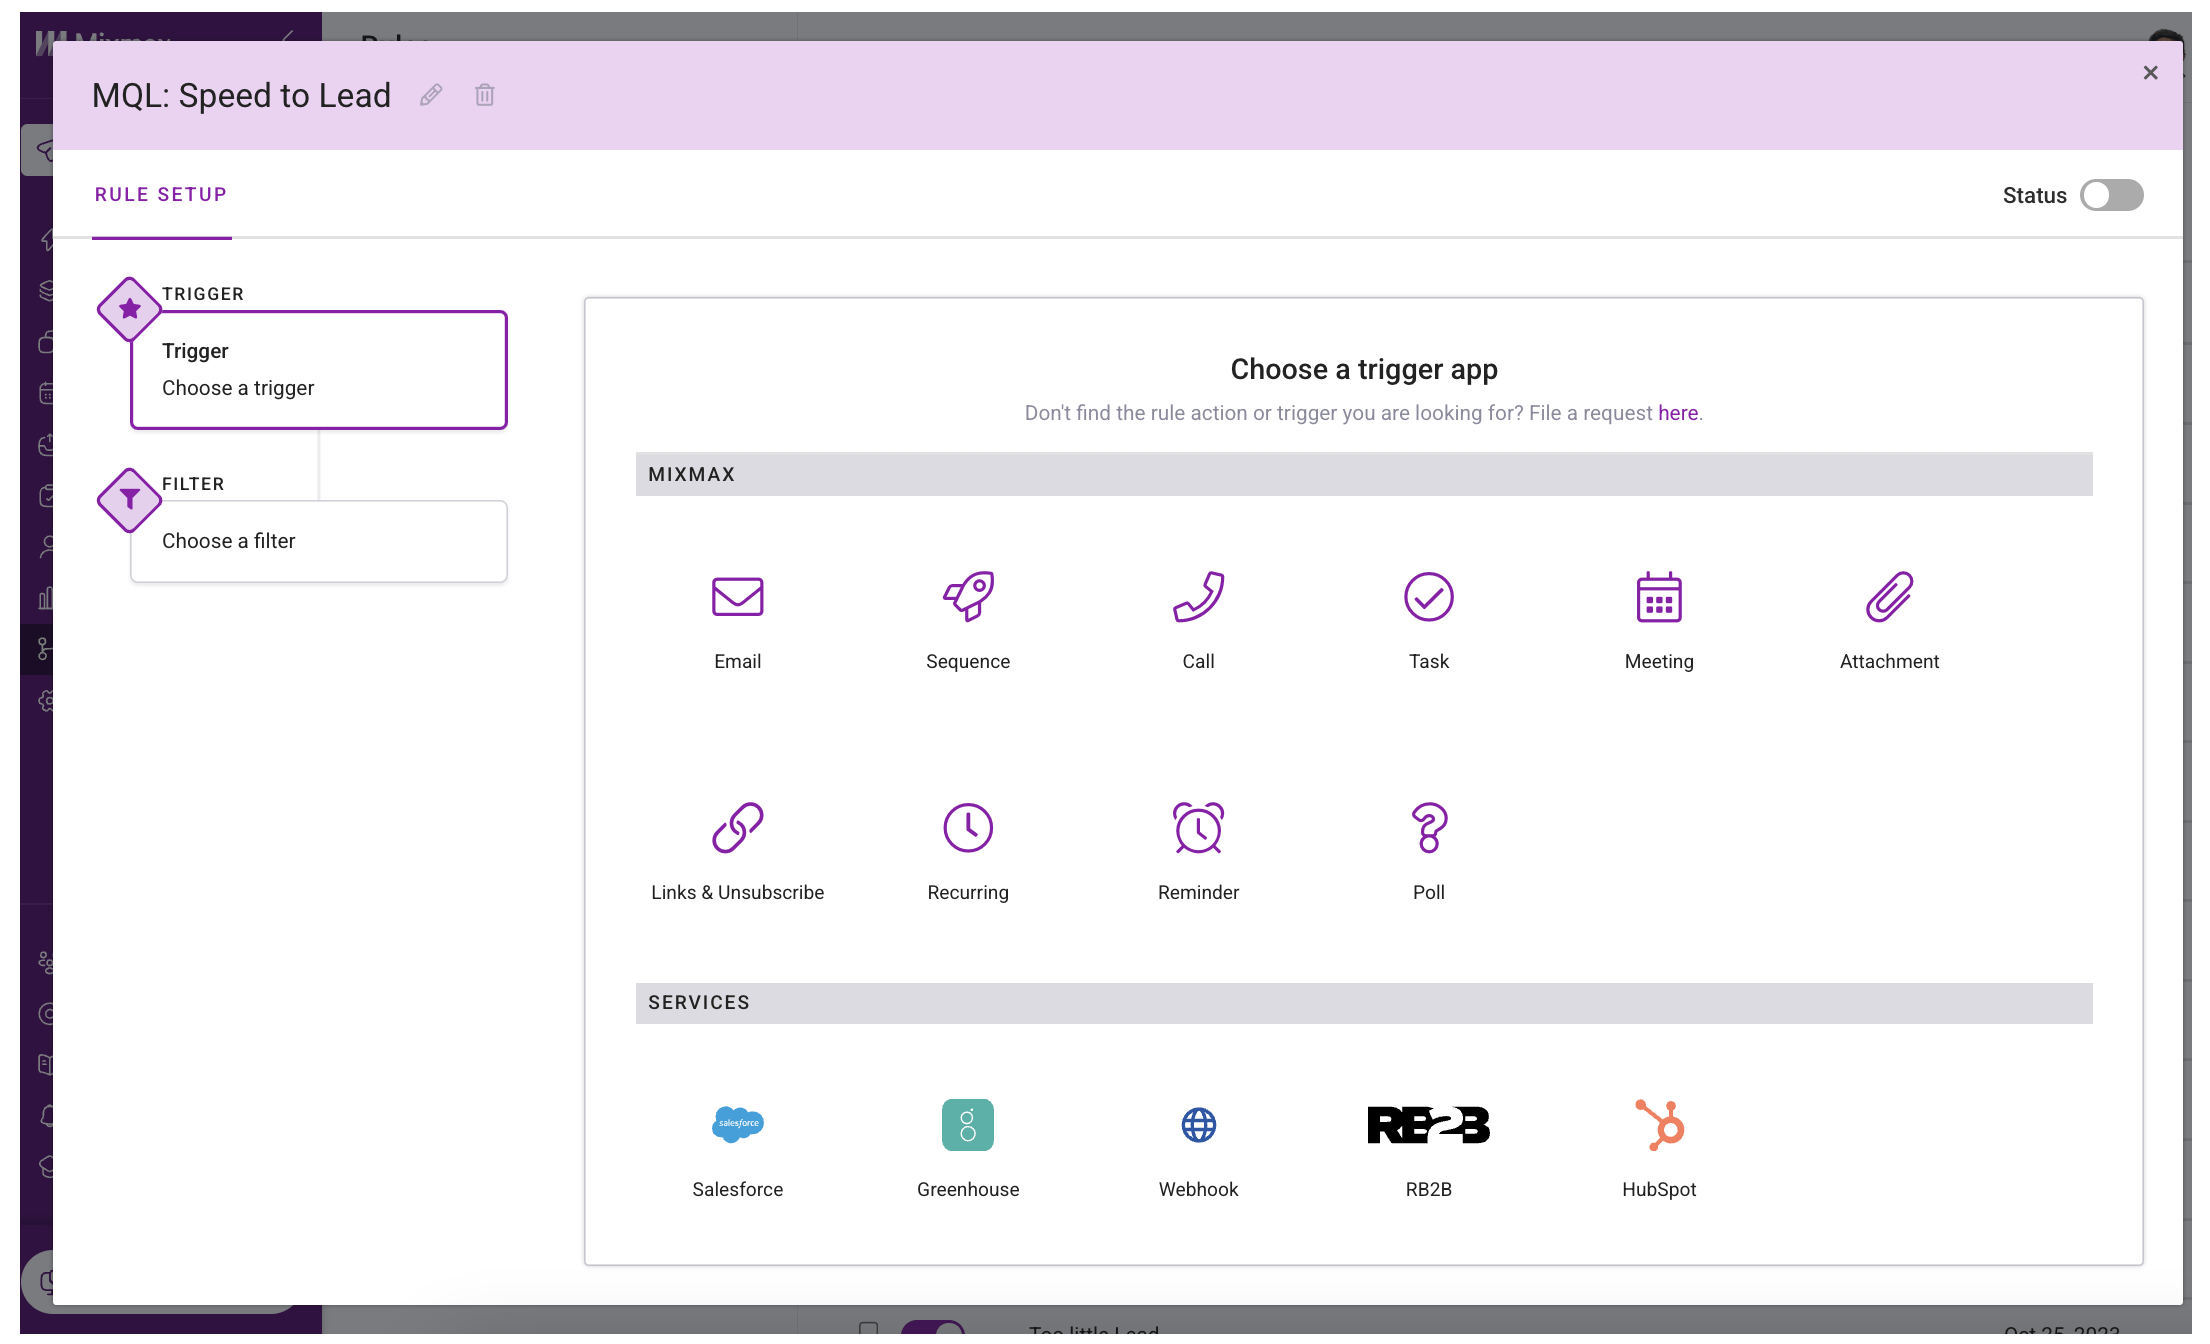Edit the rule name with pencil icon
Screen dimensions: 2210x1344
(x=431, y=95)
